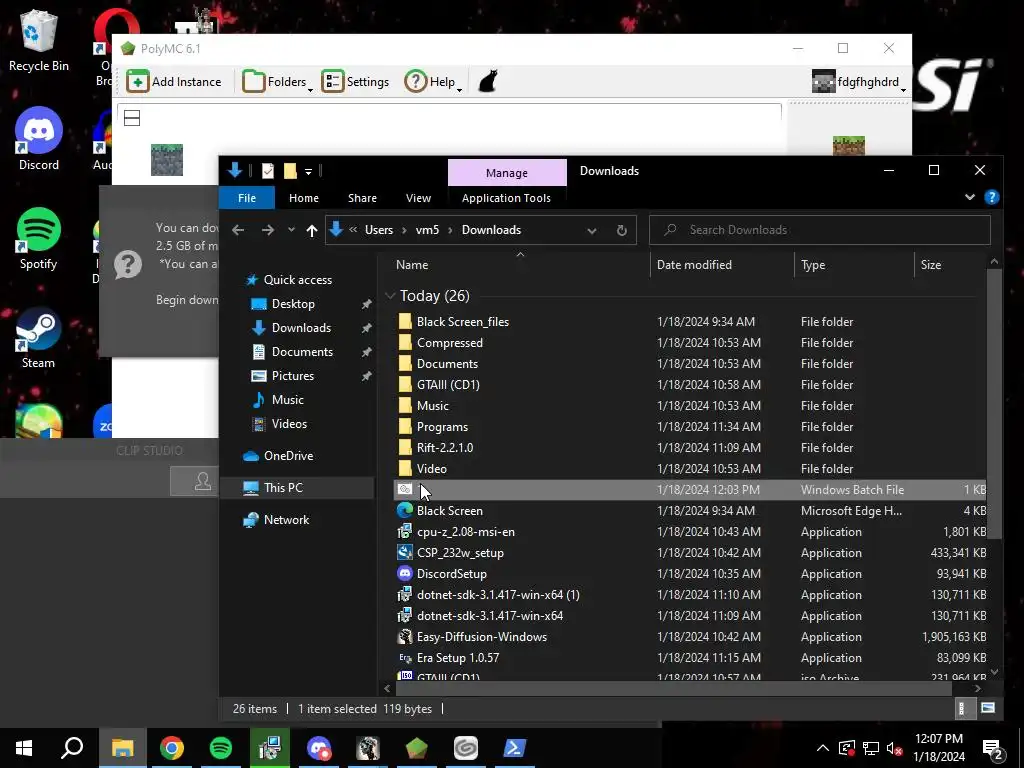Open the PolyMC Help menu
The image size is (1024, 768).
[433, 82]
